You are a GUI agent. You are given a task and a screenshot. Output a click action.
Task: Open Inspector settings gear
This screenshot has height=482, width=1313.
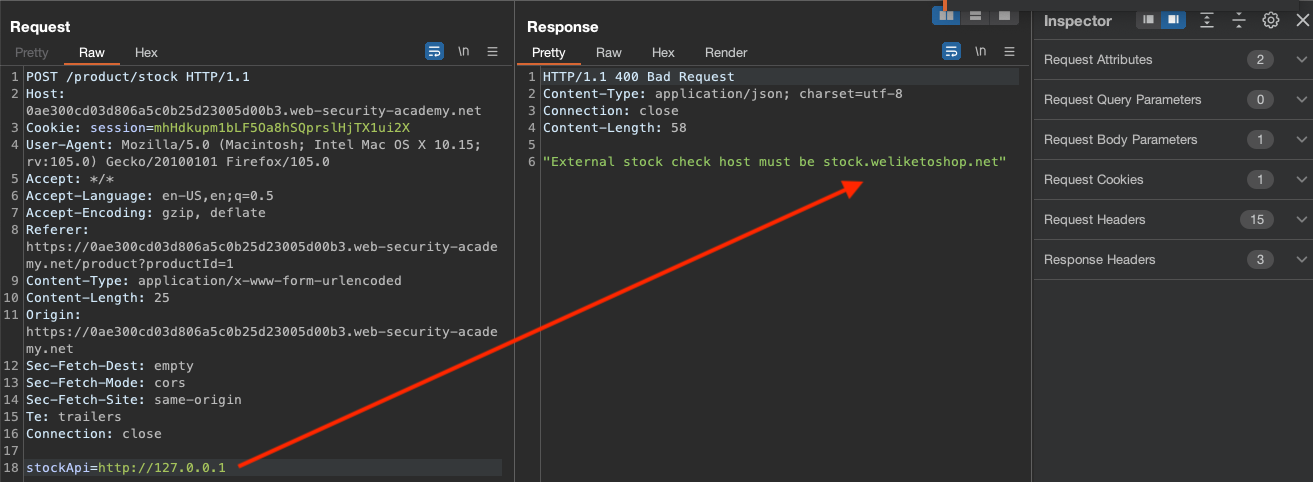pyautogui.click(x=1270, y=20)
